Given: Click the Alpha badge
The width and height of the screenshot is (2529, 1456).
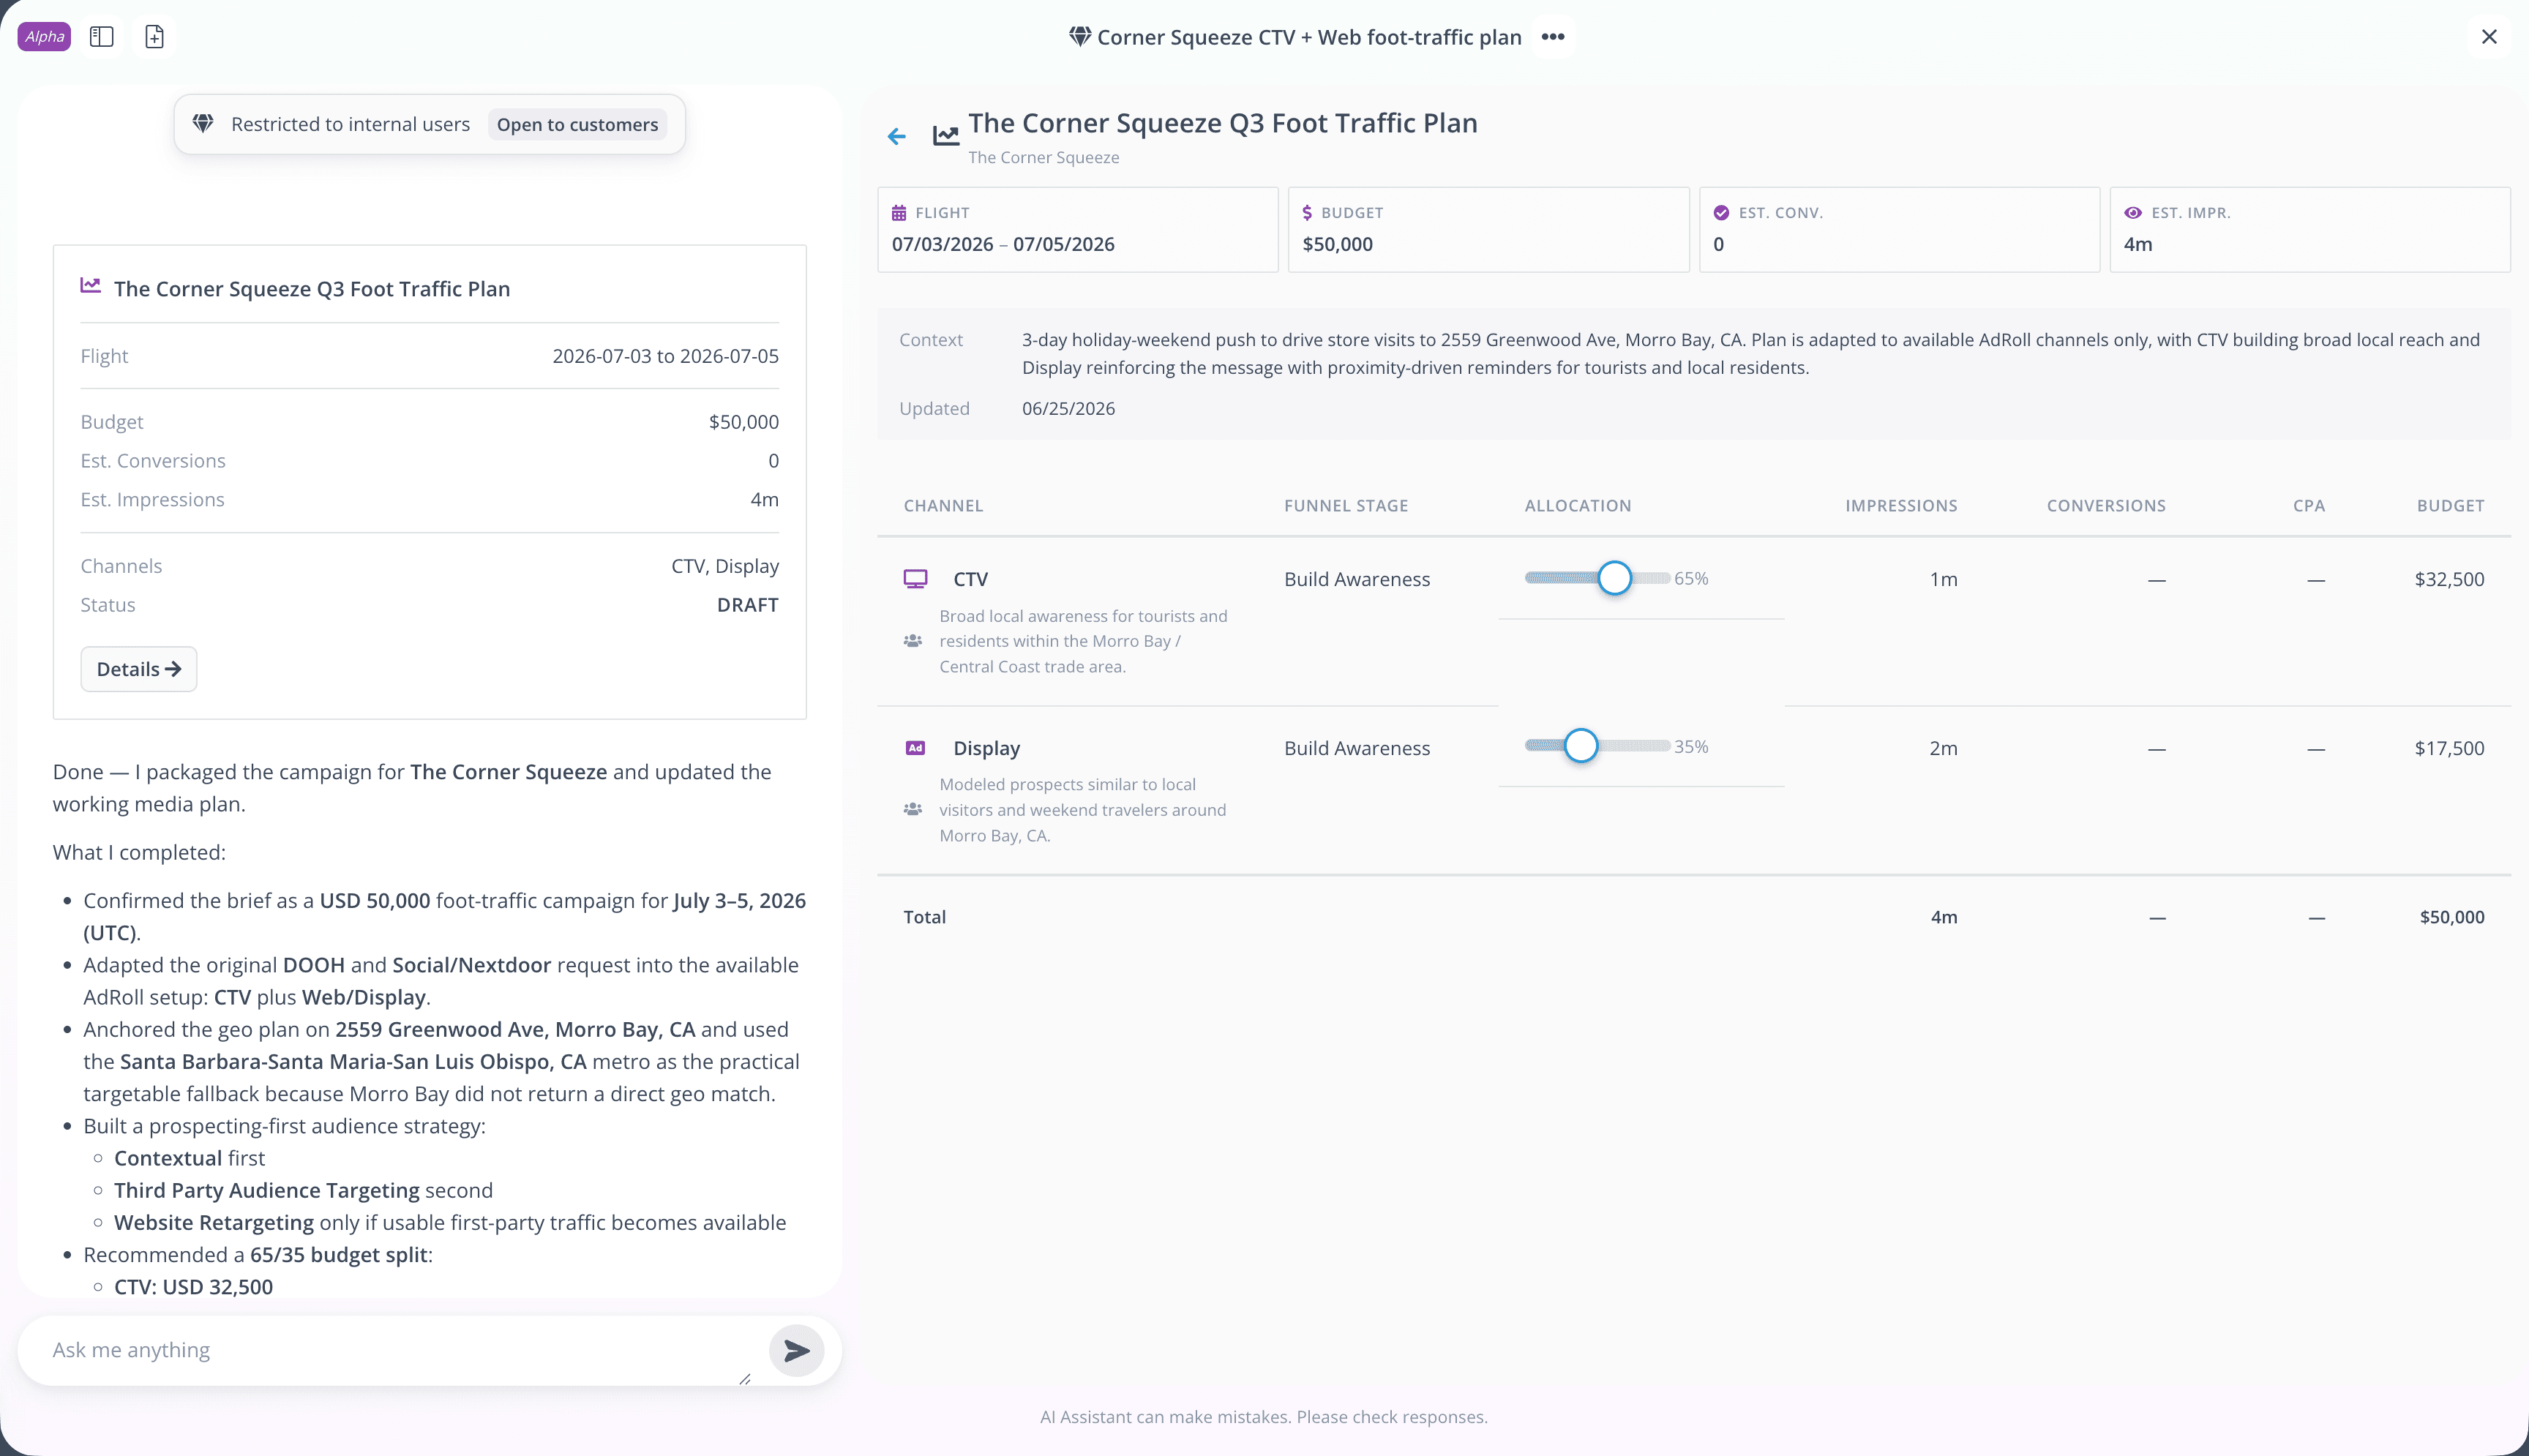Looking at the screenshot, I should click(x=45, y=37).
